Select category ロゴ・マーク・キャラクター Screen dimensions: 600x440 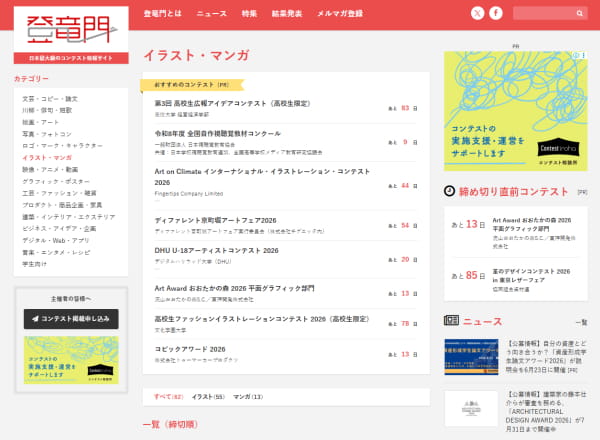[62, 146]
